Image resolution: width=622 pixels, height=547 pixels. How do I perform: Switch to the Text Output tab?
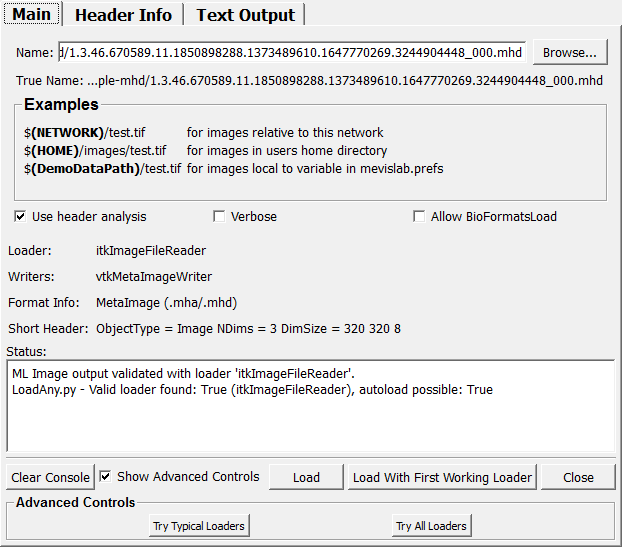(x=245, y=15)
